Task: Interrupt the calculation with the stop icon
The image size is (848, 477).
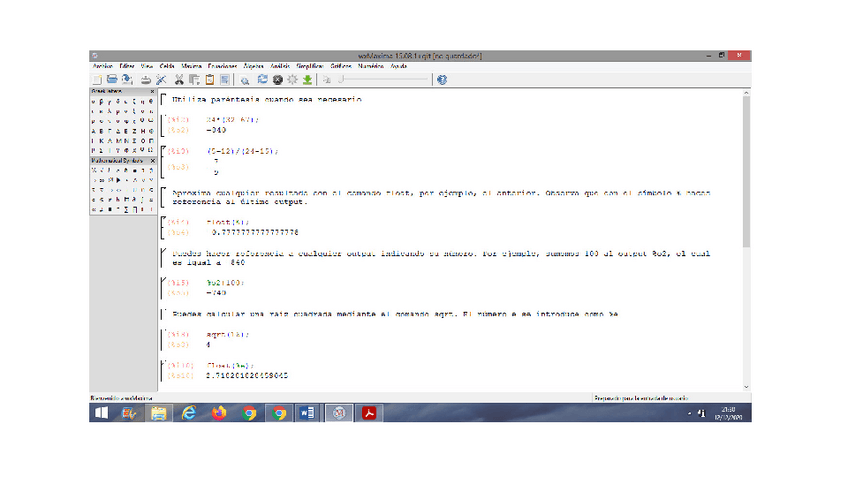Action: pyautogui.click(x=277, y=80)
